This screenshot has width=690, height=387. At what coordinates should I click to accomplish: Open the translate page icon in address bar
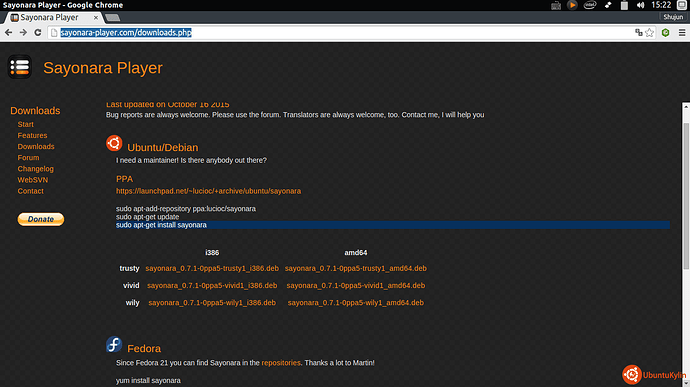639,33
